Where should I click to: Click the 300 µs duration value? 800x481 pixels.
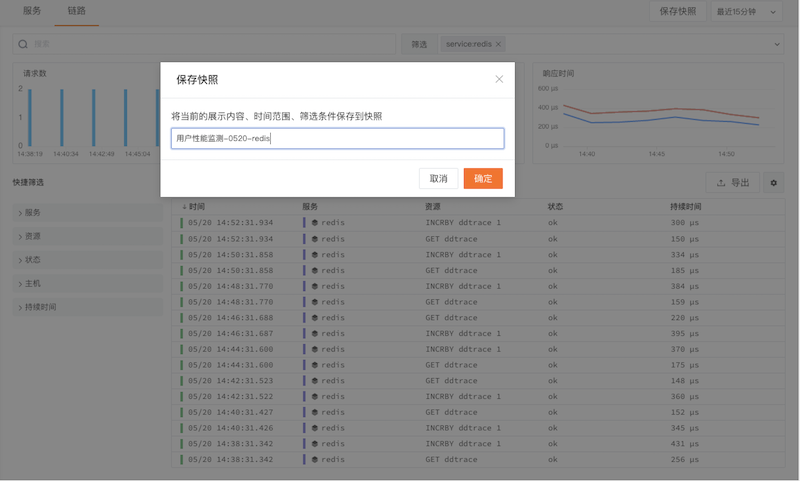(x=685, y=222)
